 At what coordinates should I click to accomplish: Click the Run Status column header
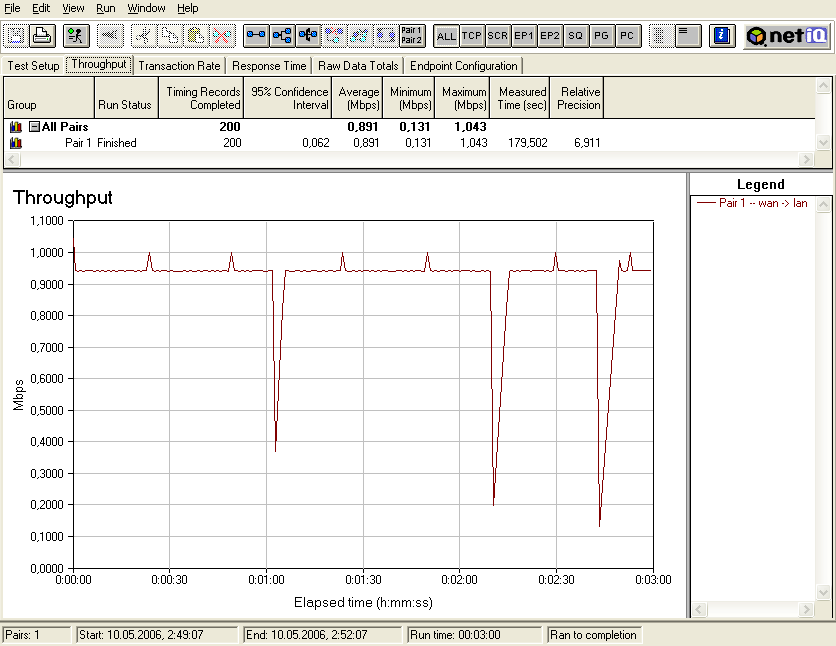coord(126,98)
